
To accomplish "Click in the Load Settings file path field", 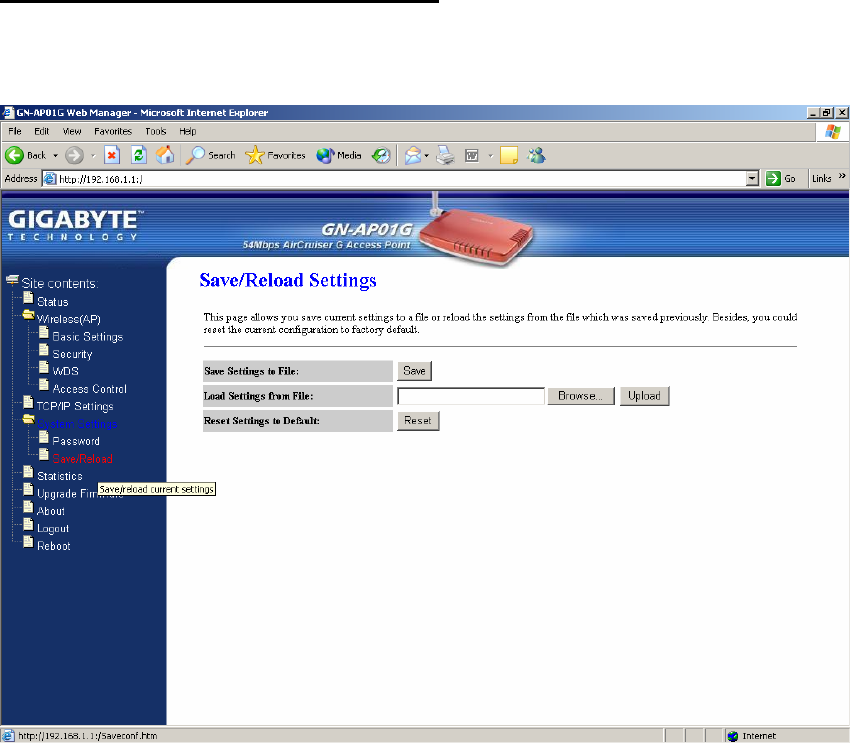I will (471, 396).
